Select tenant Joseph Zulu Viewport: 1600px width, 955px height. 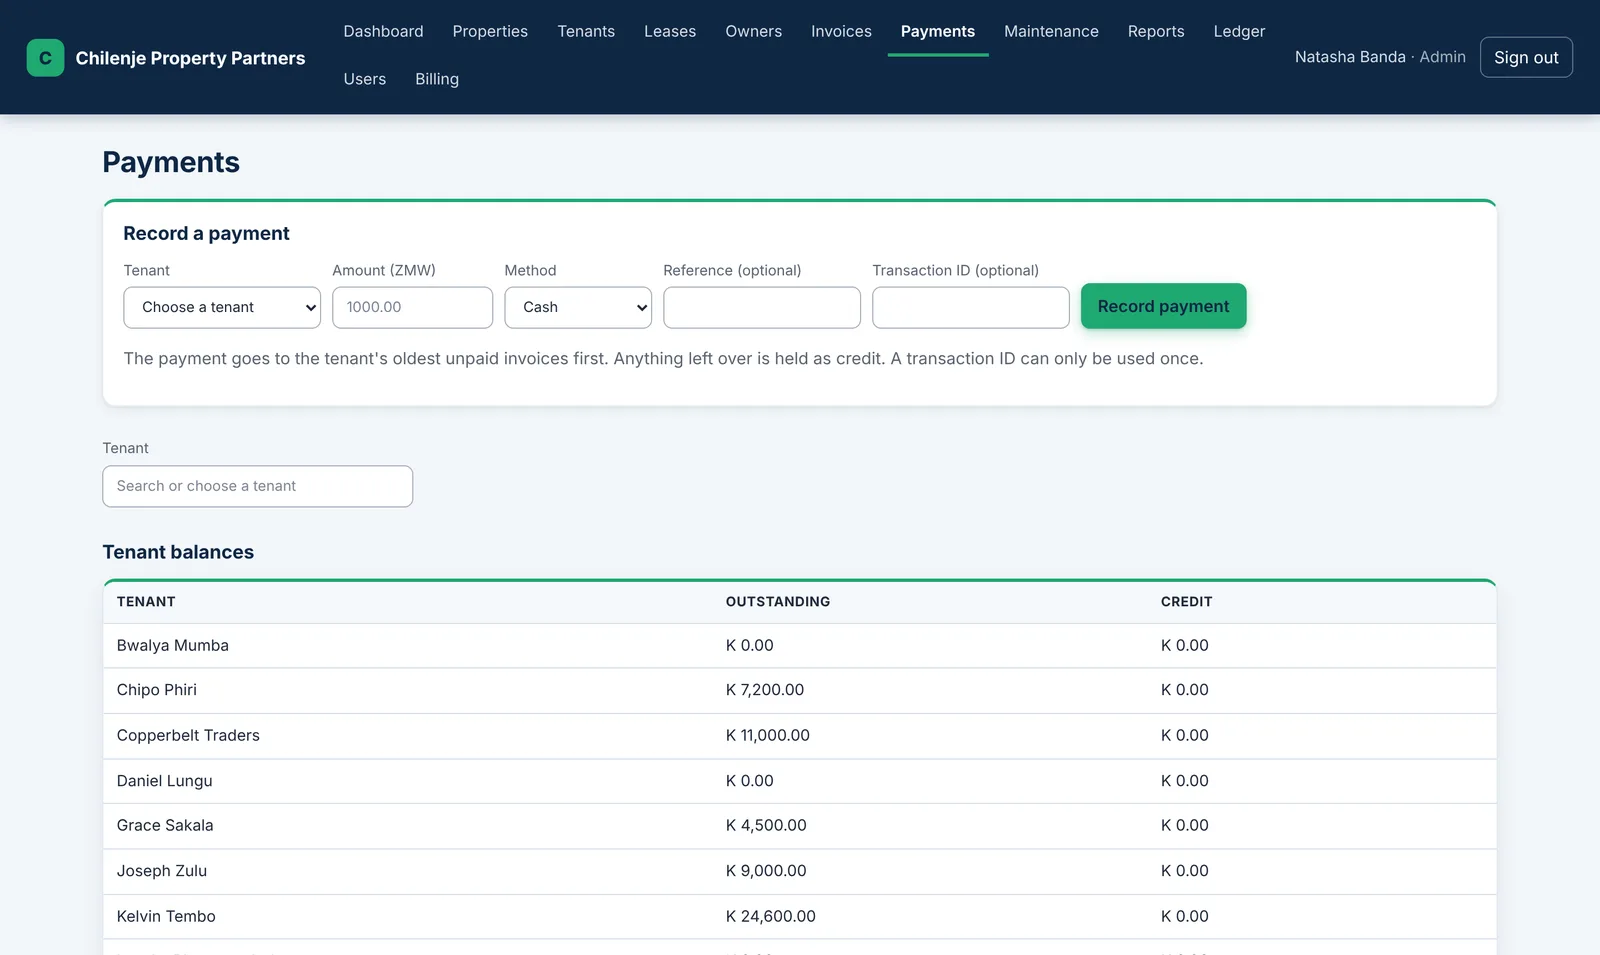pyautogui.click(x=162, y=870)
